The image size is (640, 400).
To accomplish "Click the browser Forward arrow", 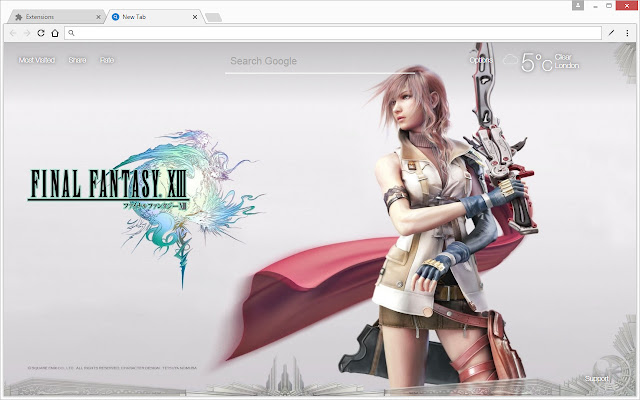I will coord(27,33).
